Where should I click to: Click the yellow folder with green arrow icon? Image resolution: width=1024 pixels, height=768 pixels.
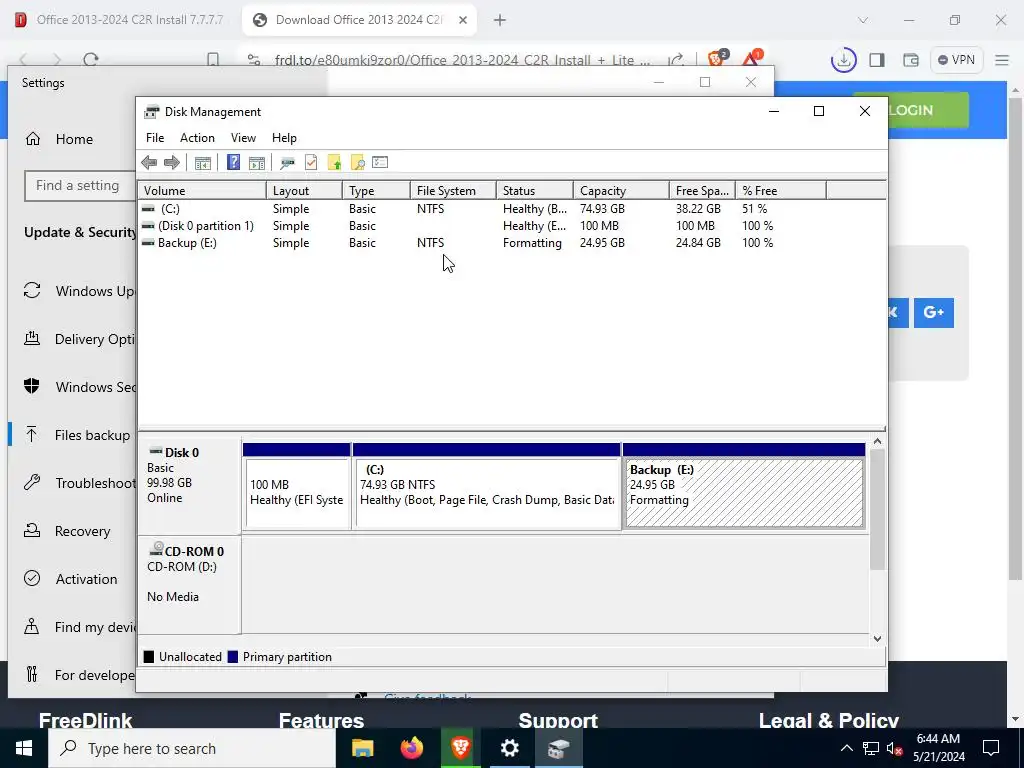(x=334, y=163)
